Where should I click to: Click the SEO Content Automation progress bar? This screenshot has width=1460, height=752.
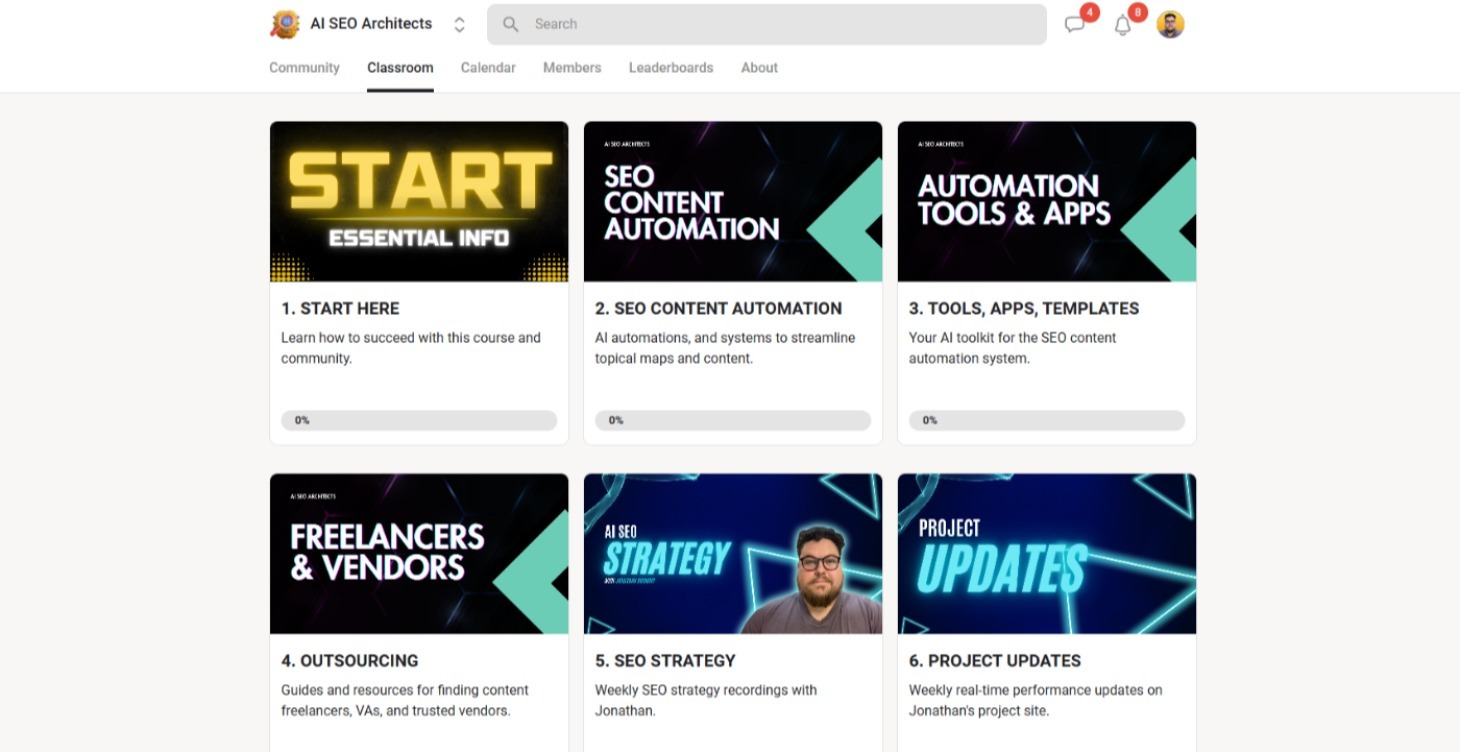733,421
